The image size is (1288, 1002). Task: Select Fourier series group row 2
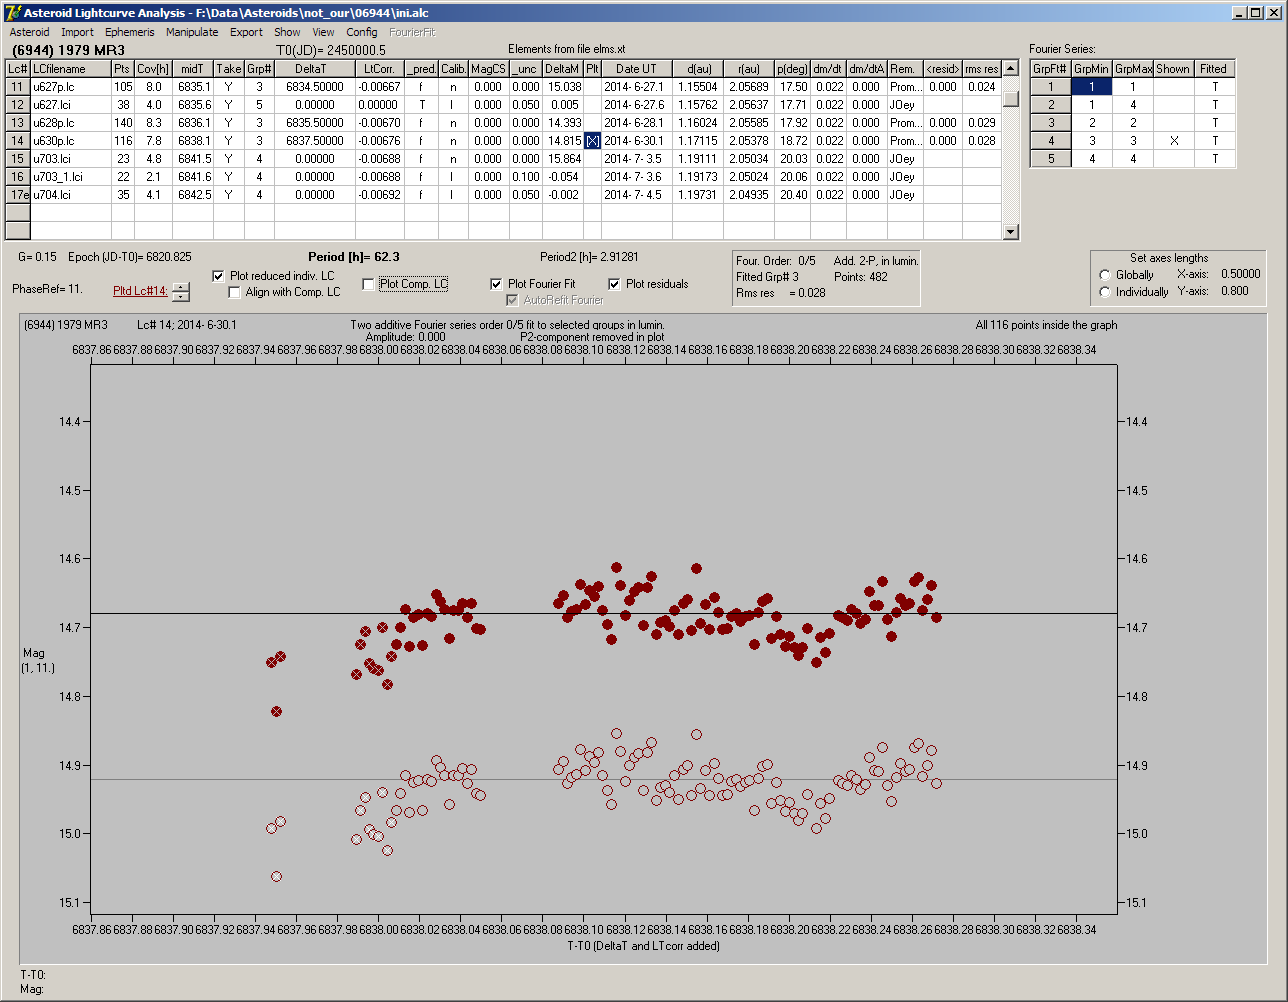[x=1051, y=105]
